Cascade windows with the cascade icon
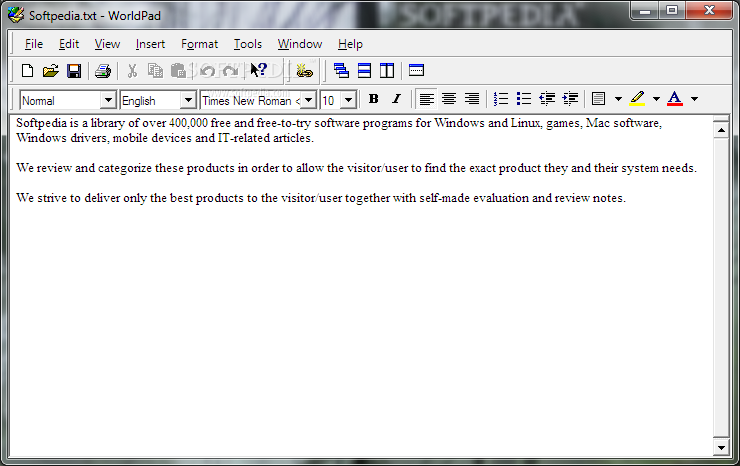The image size is (740, 466). [341, 71]
